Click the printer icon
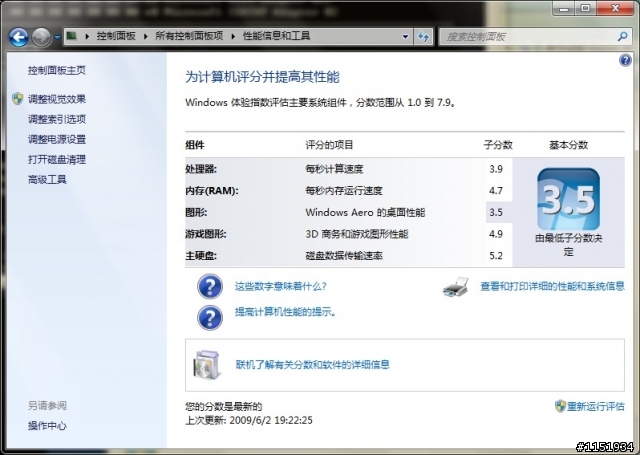 (x=456, y=287)
